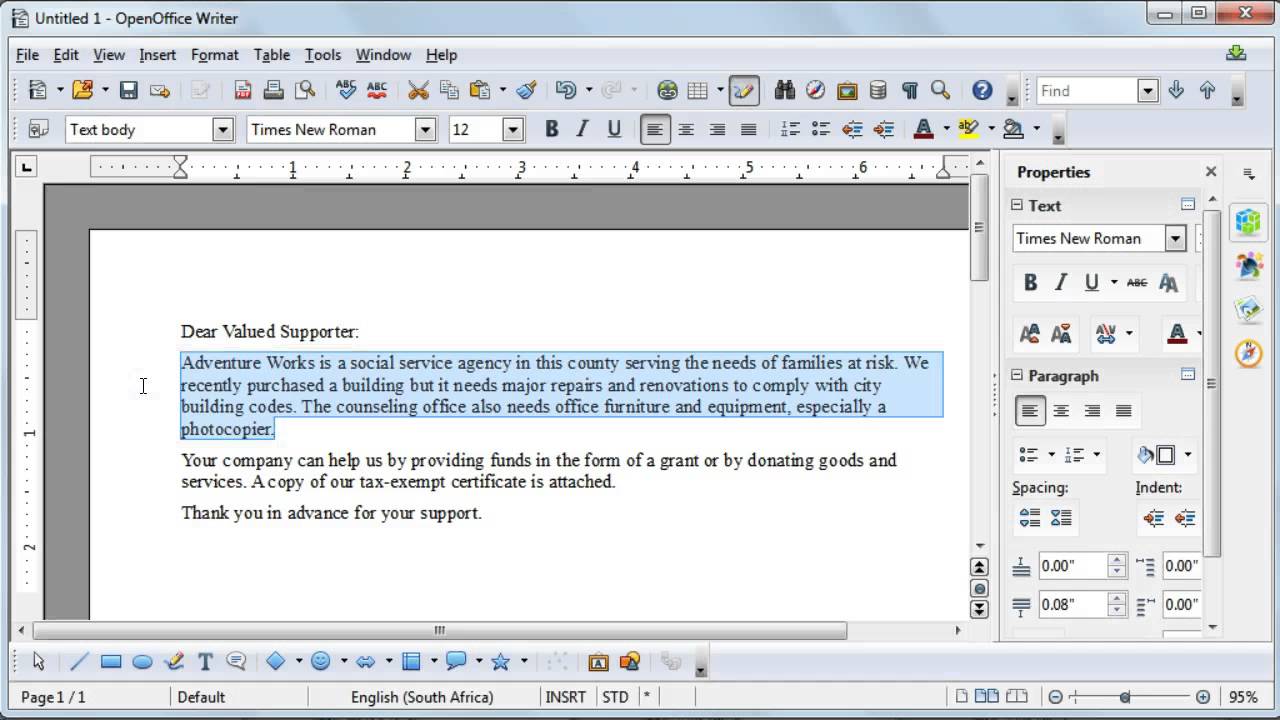The width and height of the screenshot is (1280, 720).
Task: Click the Print icon in toolbar
Action: (x=273, y=91)
